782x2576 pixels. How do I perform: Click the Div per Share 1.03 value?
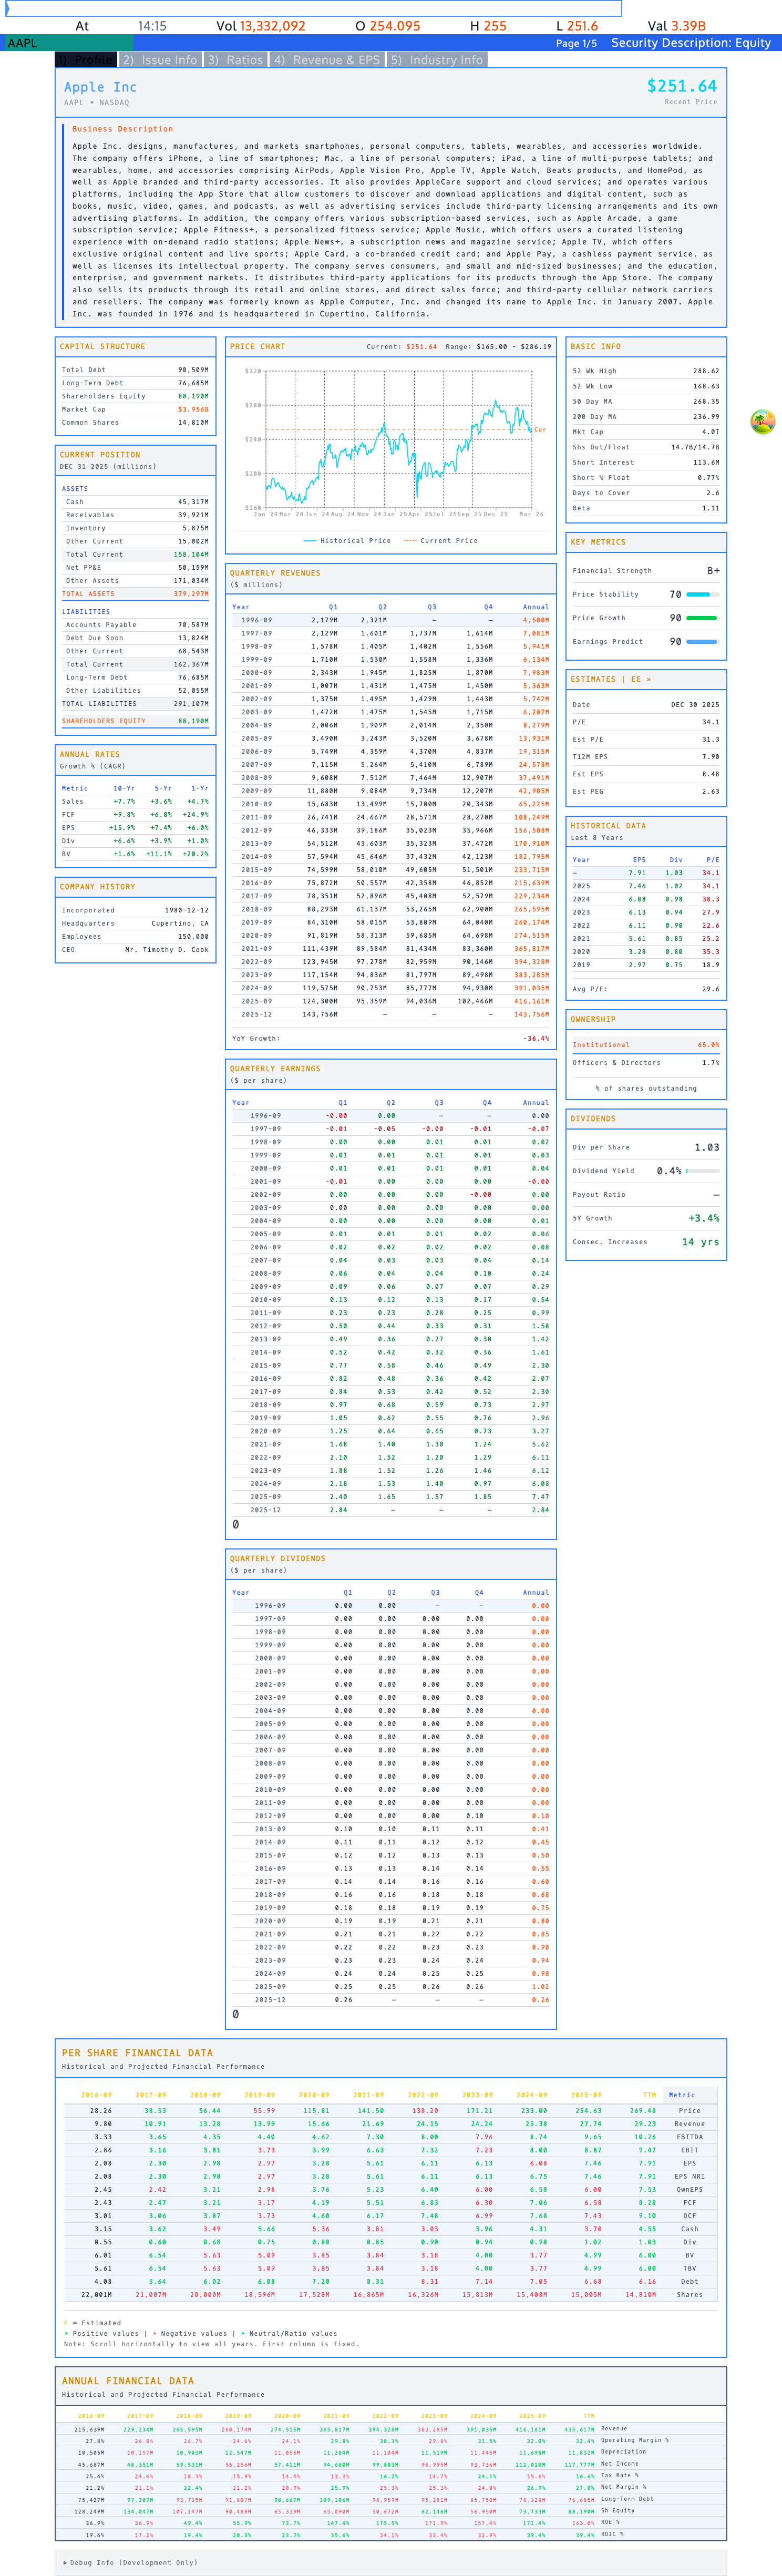706,1147
